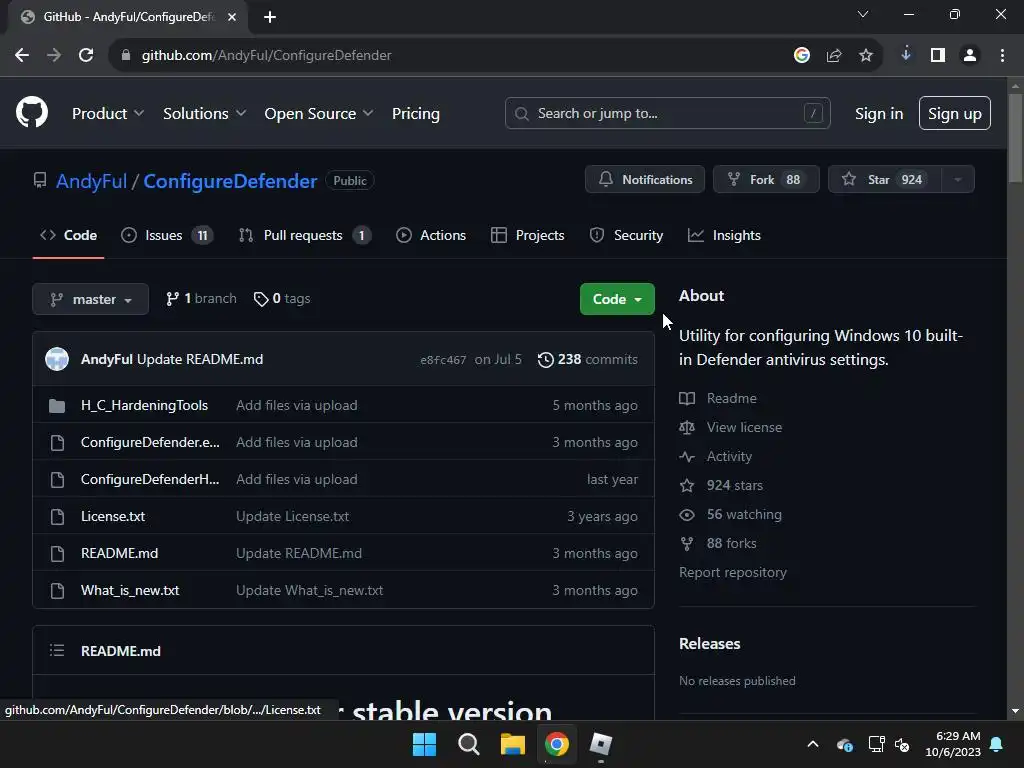This screenshot has height=768, width=1024.
Task: Close the GitHub ConfigureDefender tab
Action: (x=232, y=17)
